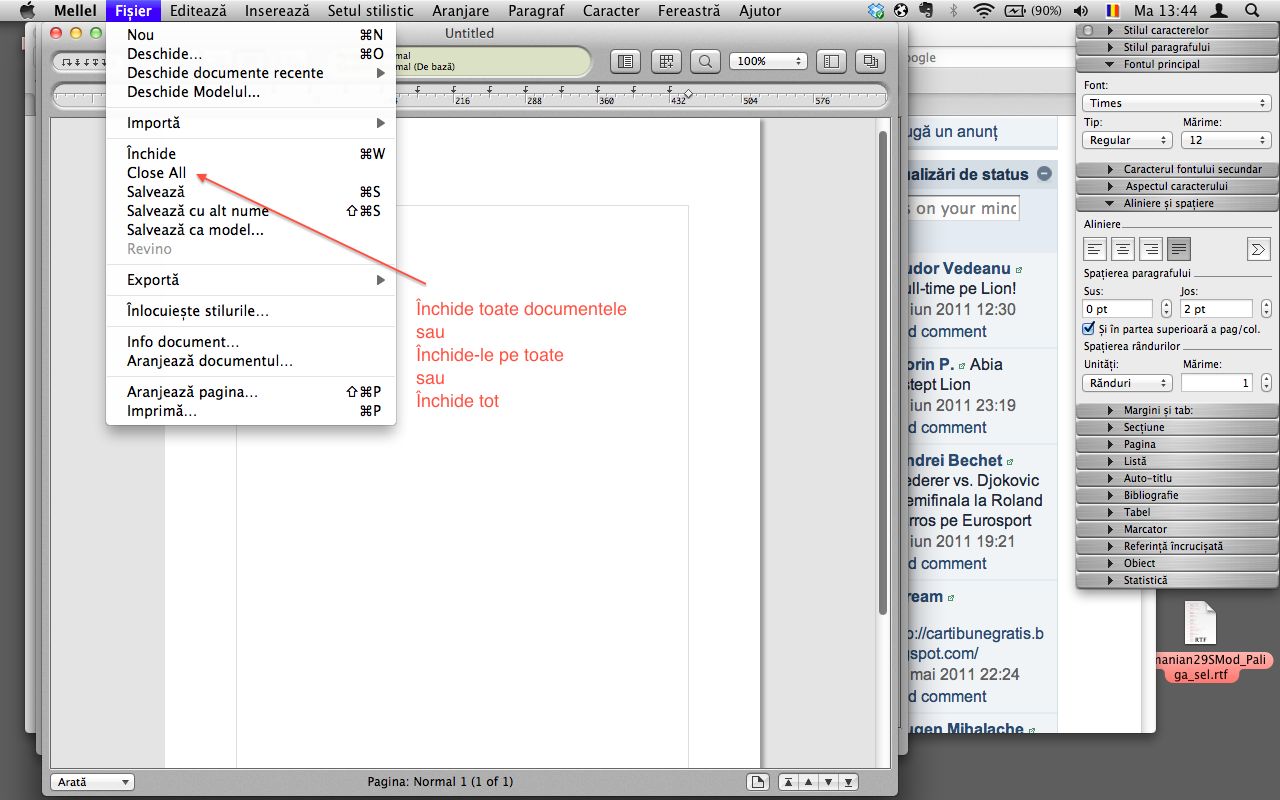1280x800 pixels.
Task: Go to next page arrow
Action: (x=828, y=782)
